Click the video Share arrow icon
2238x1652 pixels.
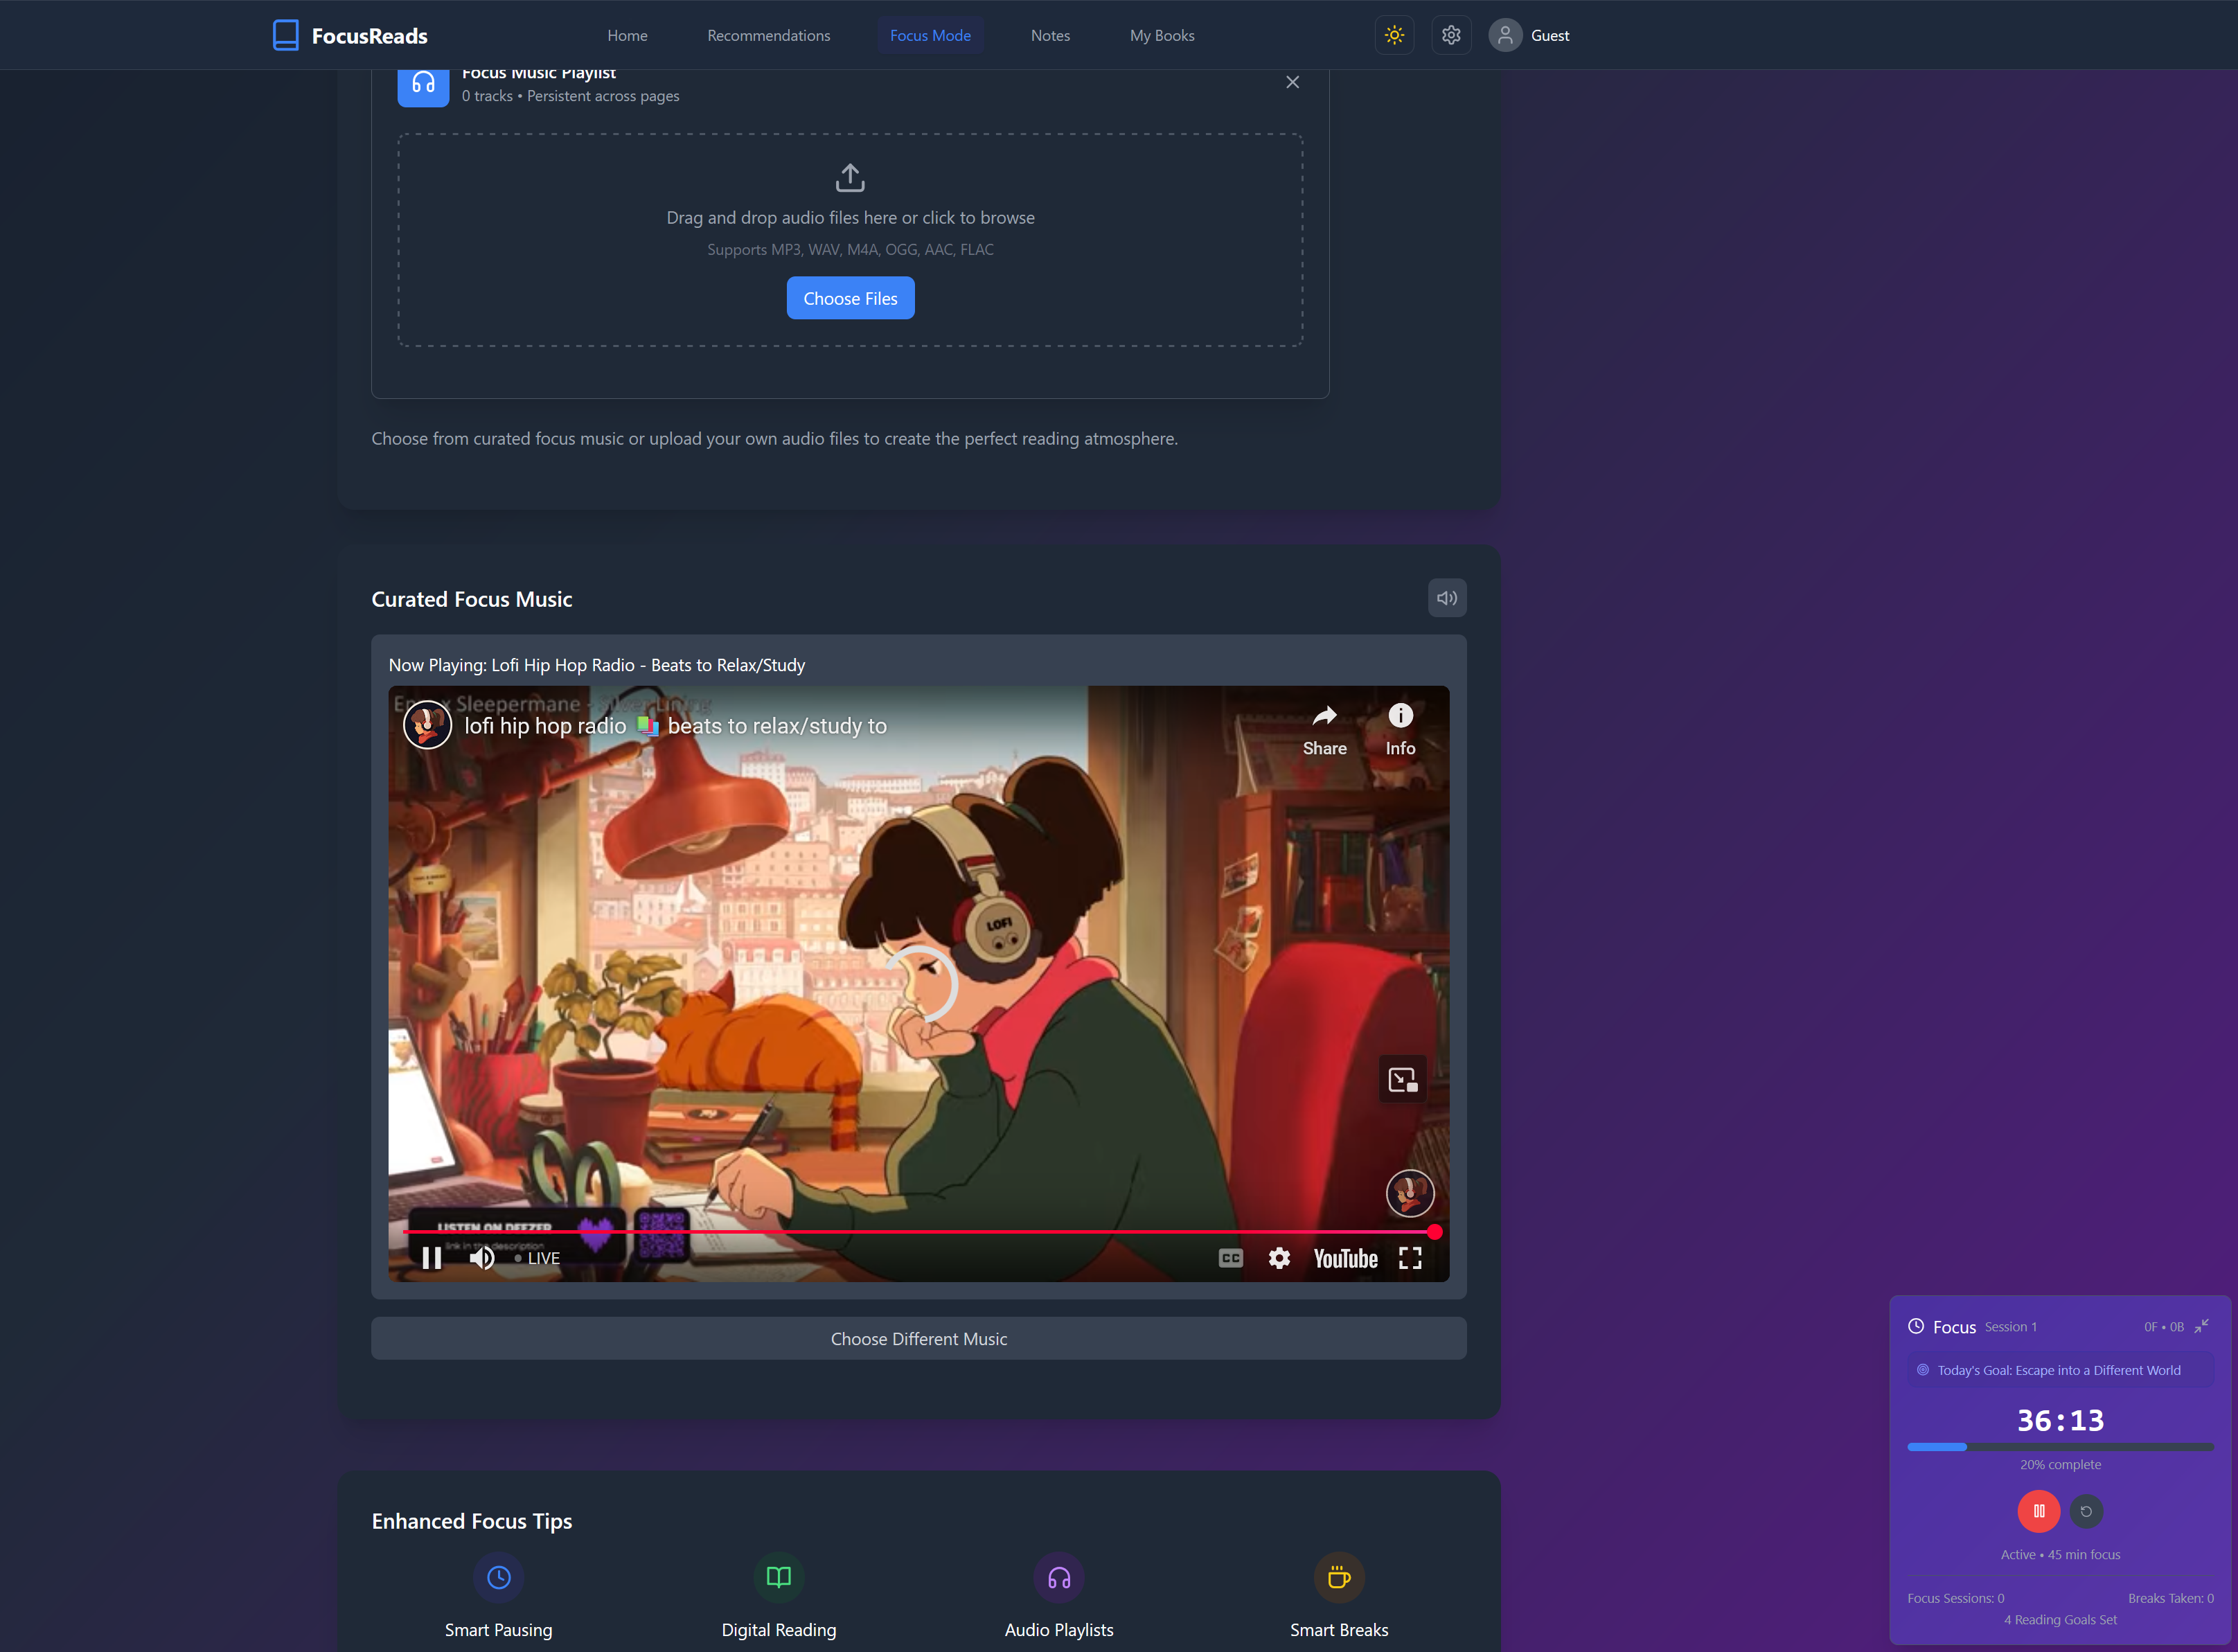(x=1324, y=716)
